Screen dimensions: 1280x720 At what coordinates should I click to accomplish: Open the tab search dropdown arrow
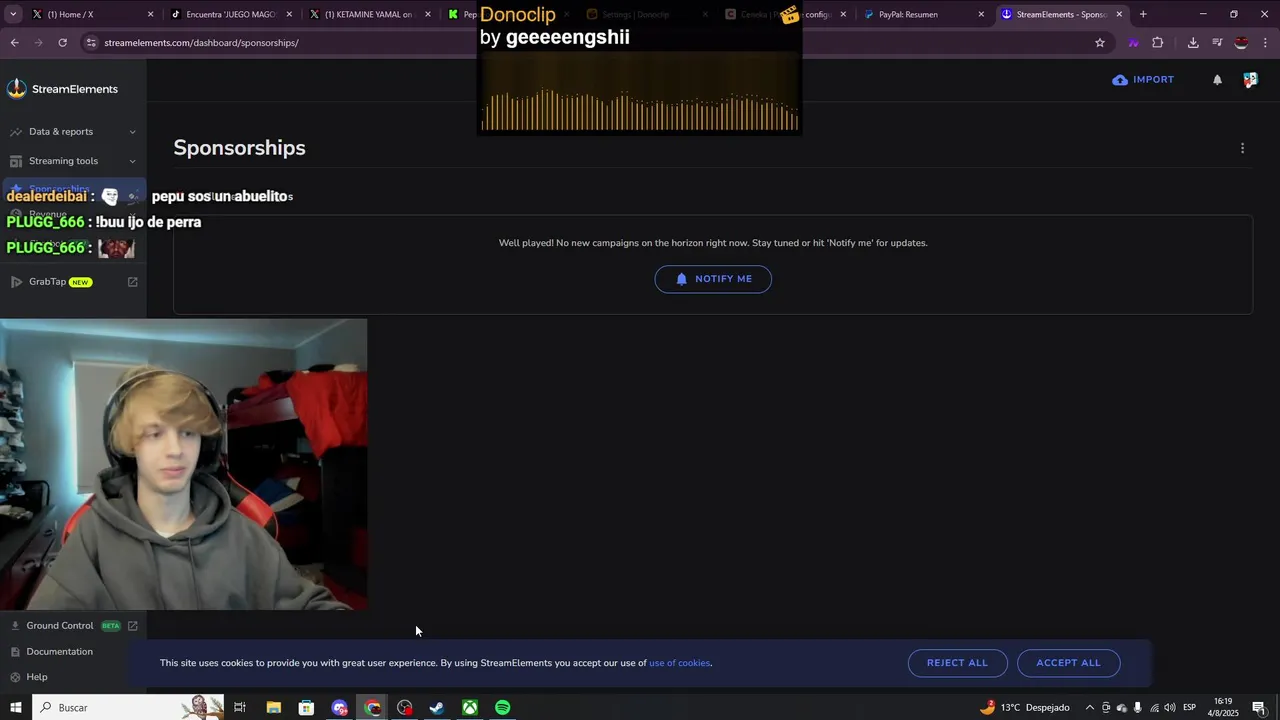pyautogui.click(x=13, y=14)
